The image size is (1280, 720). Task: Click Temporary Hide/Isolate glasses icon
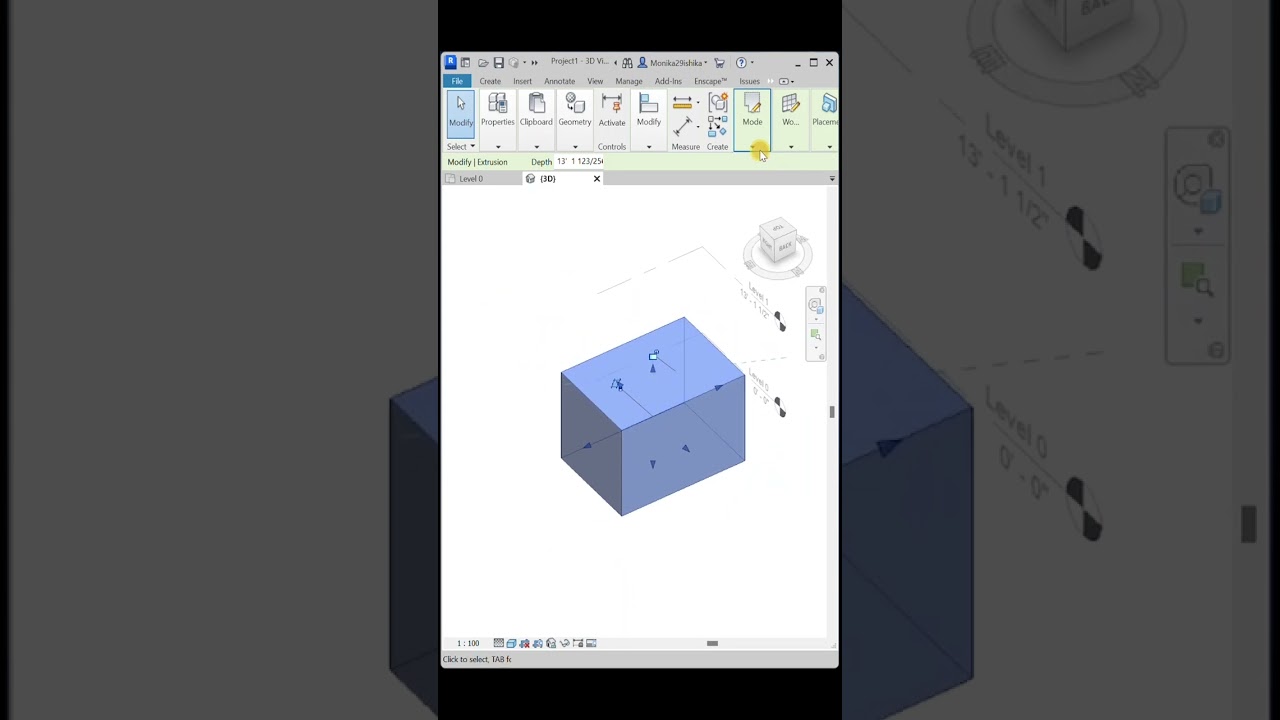[565, 643]
